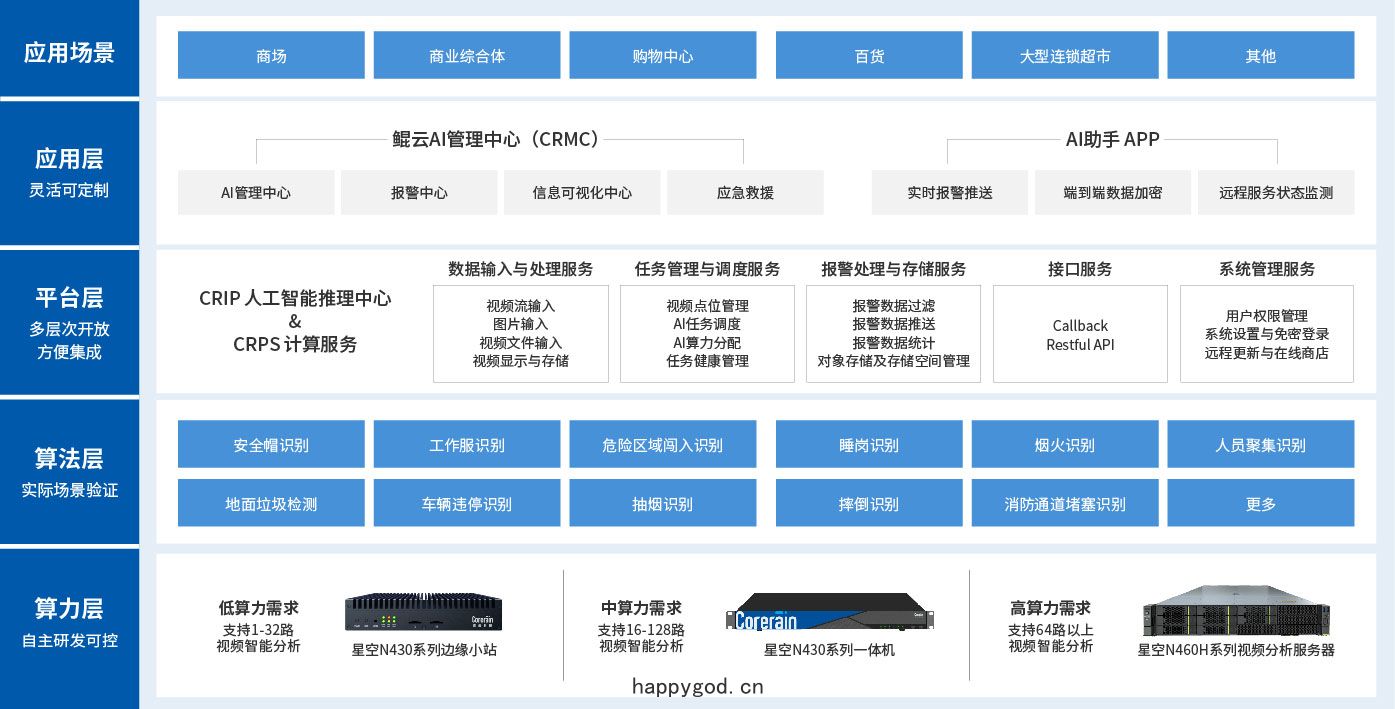Click the 低算力需求 heading

coord(258,608)
